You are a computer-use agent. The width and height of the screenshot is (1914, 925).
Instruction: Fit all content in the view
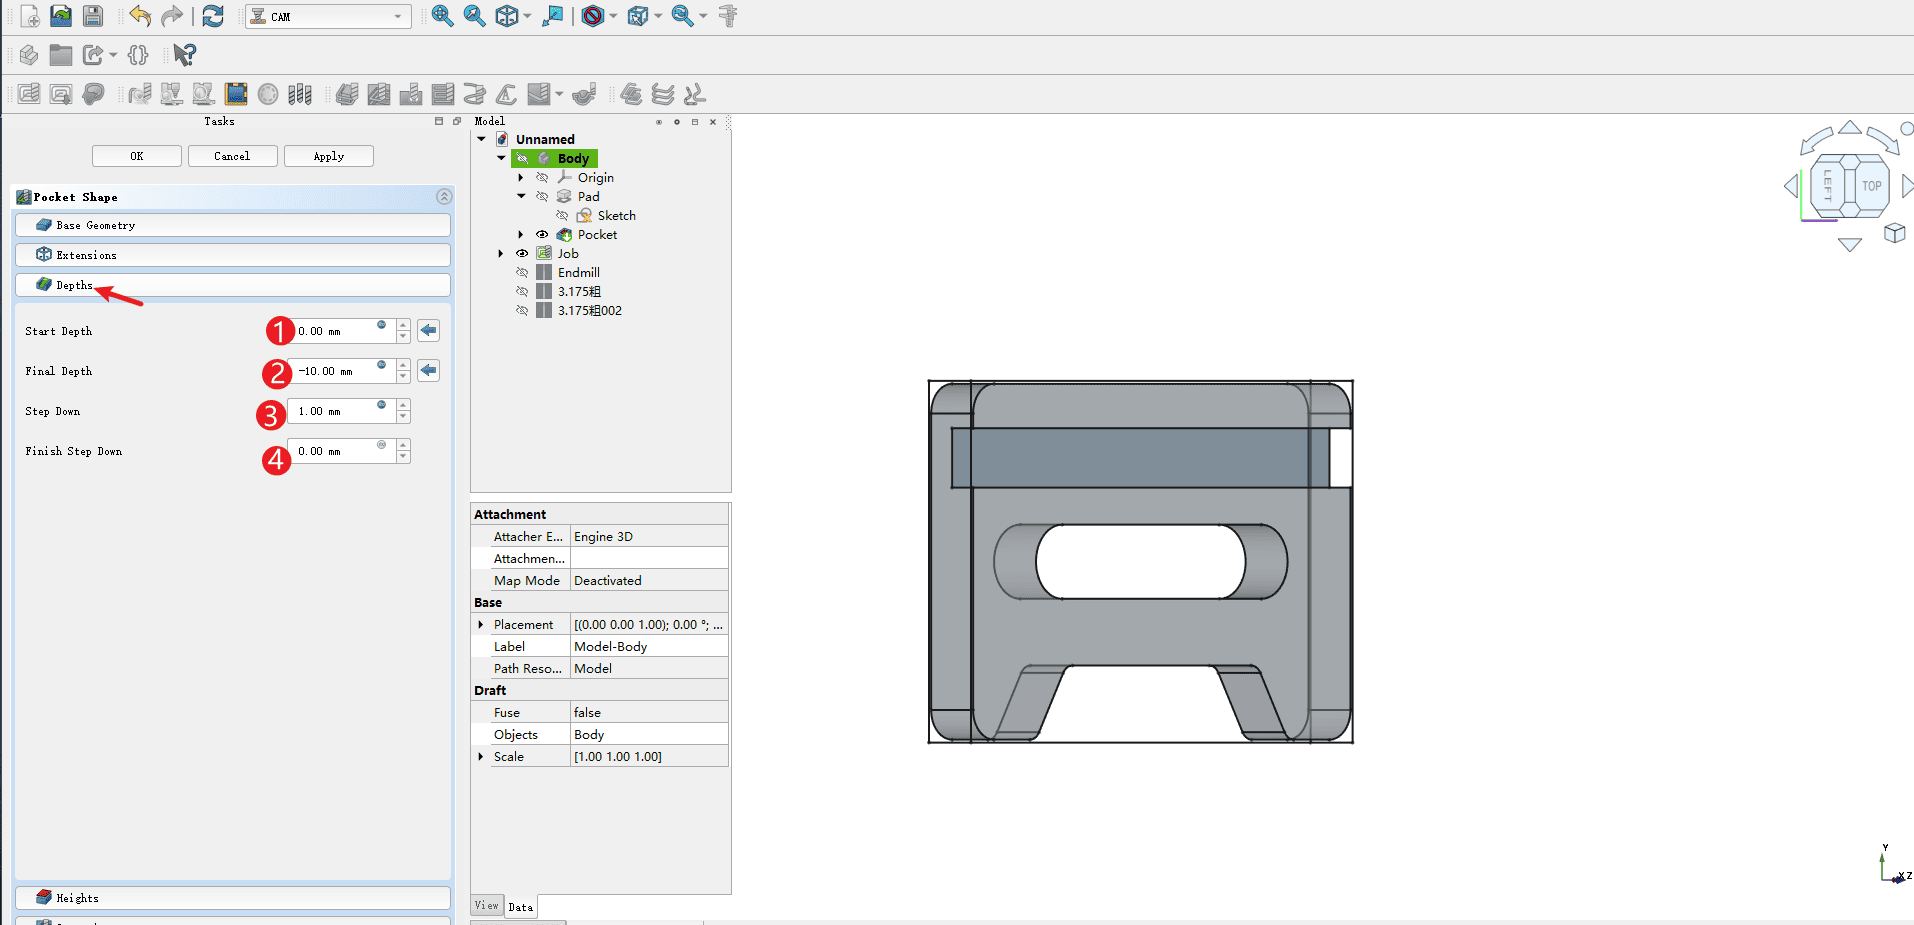(x=442, y=16)
